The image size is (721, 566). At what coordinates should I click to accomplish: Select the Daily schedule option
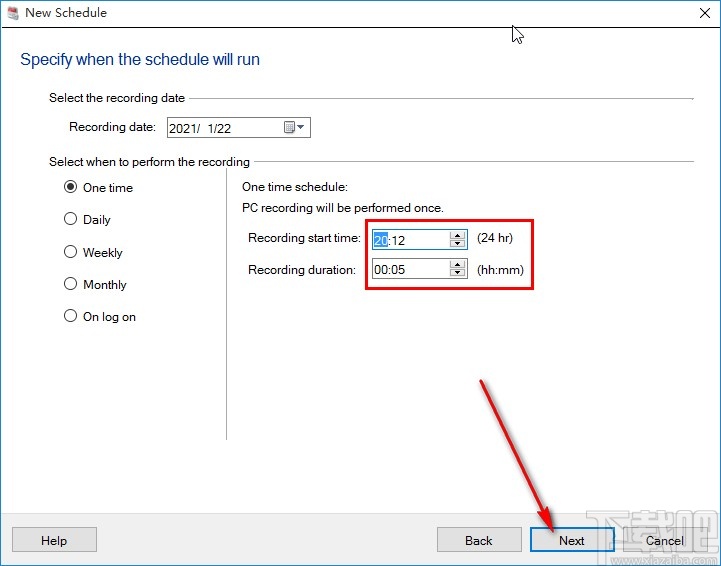coord(70,219)
